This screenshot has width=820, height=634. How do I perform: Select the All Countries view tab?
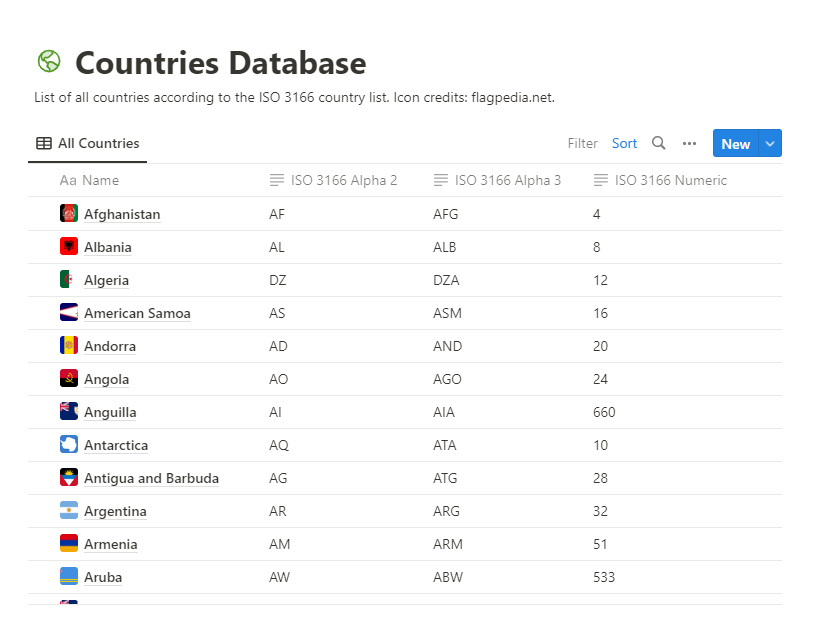tap(88, 143)
